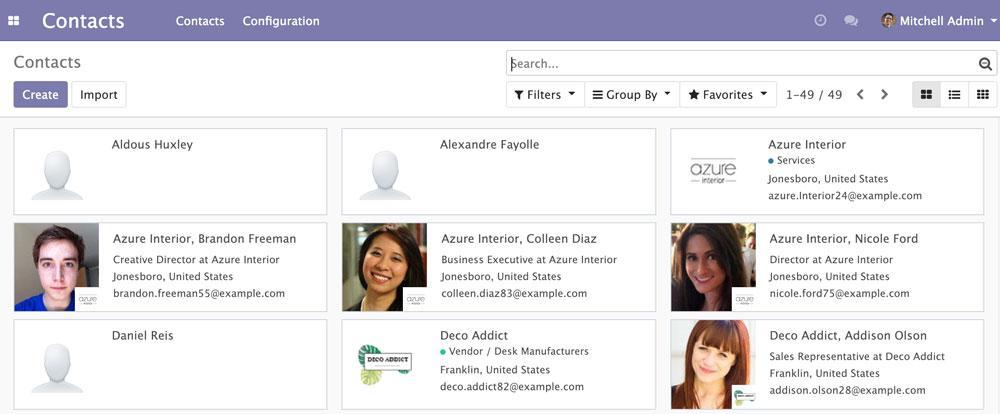Screen dimensions: 1000x414
Task: Switch to List view
Action: click(954, 94)
